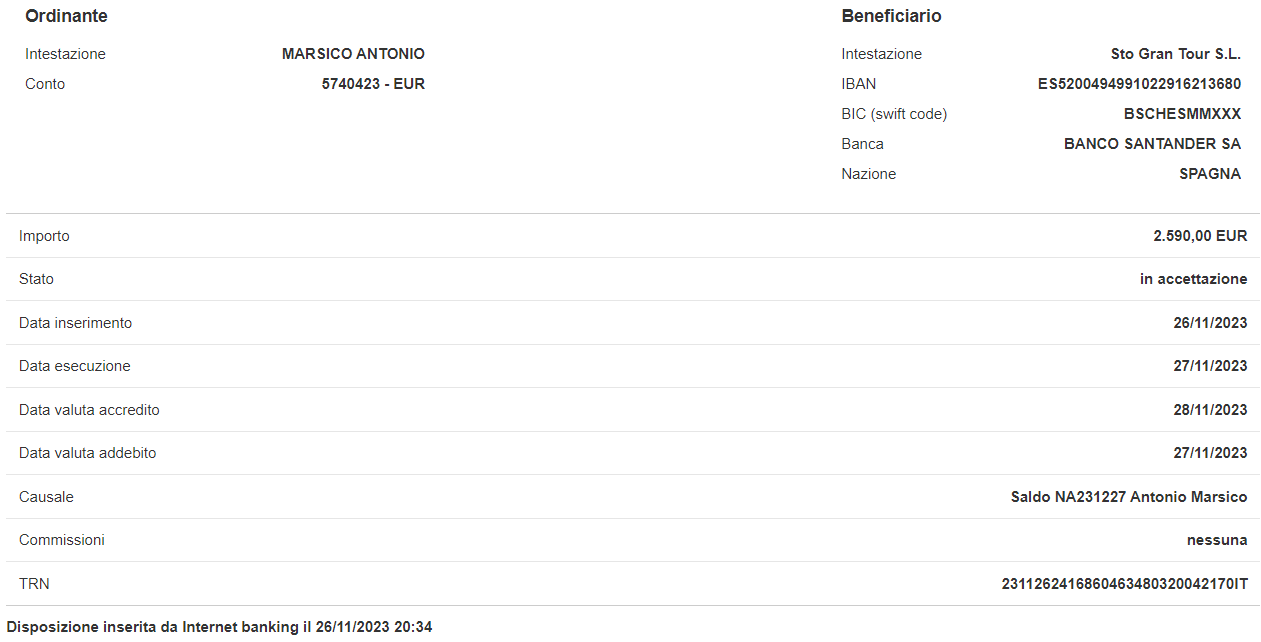Select the beneficiary name Sto Gran Tour S.L.
This screenshot has width=1261, height=642.
(x=1176, y=54)
